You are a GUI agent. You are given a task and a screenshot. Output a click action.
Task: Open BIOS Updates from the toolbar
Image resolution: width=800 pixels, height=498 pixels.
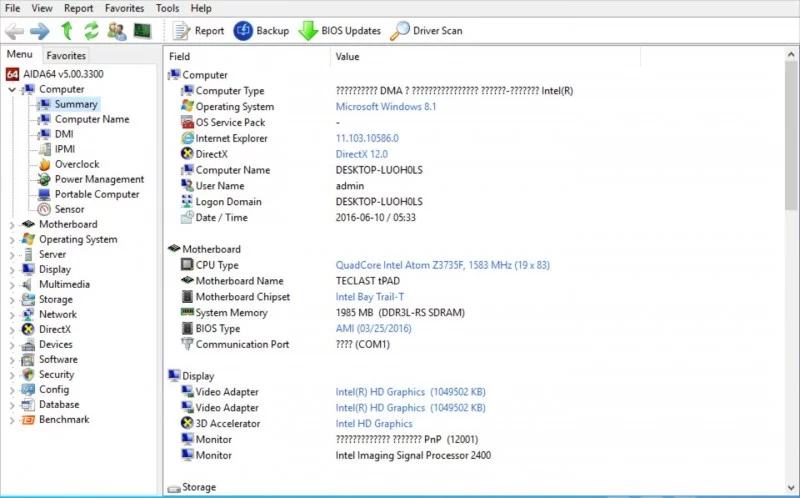(340, 31)
